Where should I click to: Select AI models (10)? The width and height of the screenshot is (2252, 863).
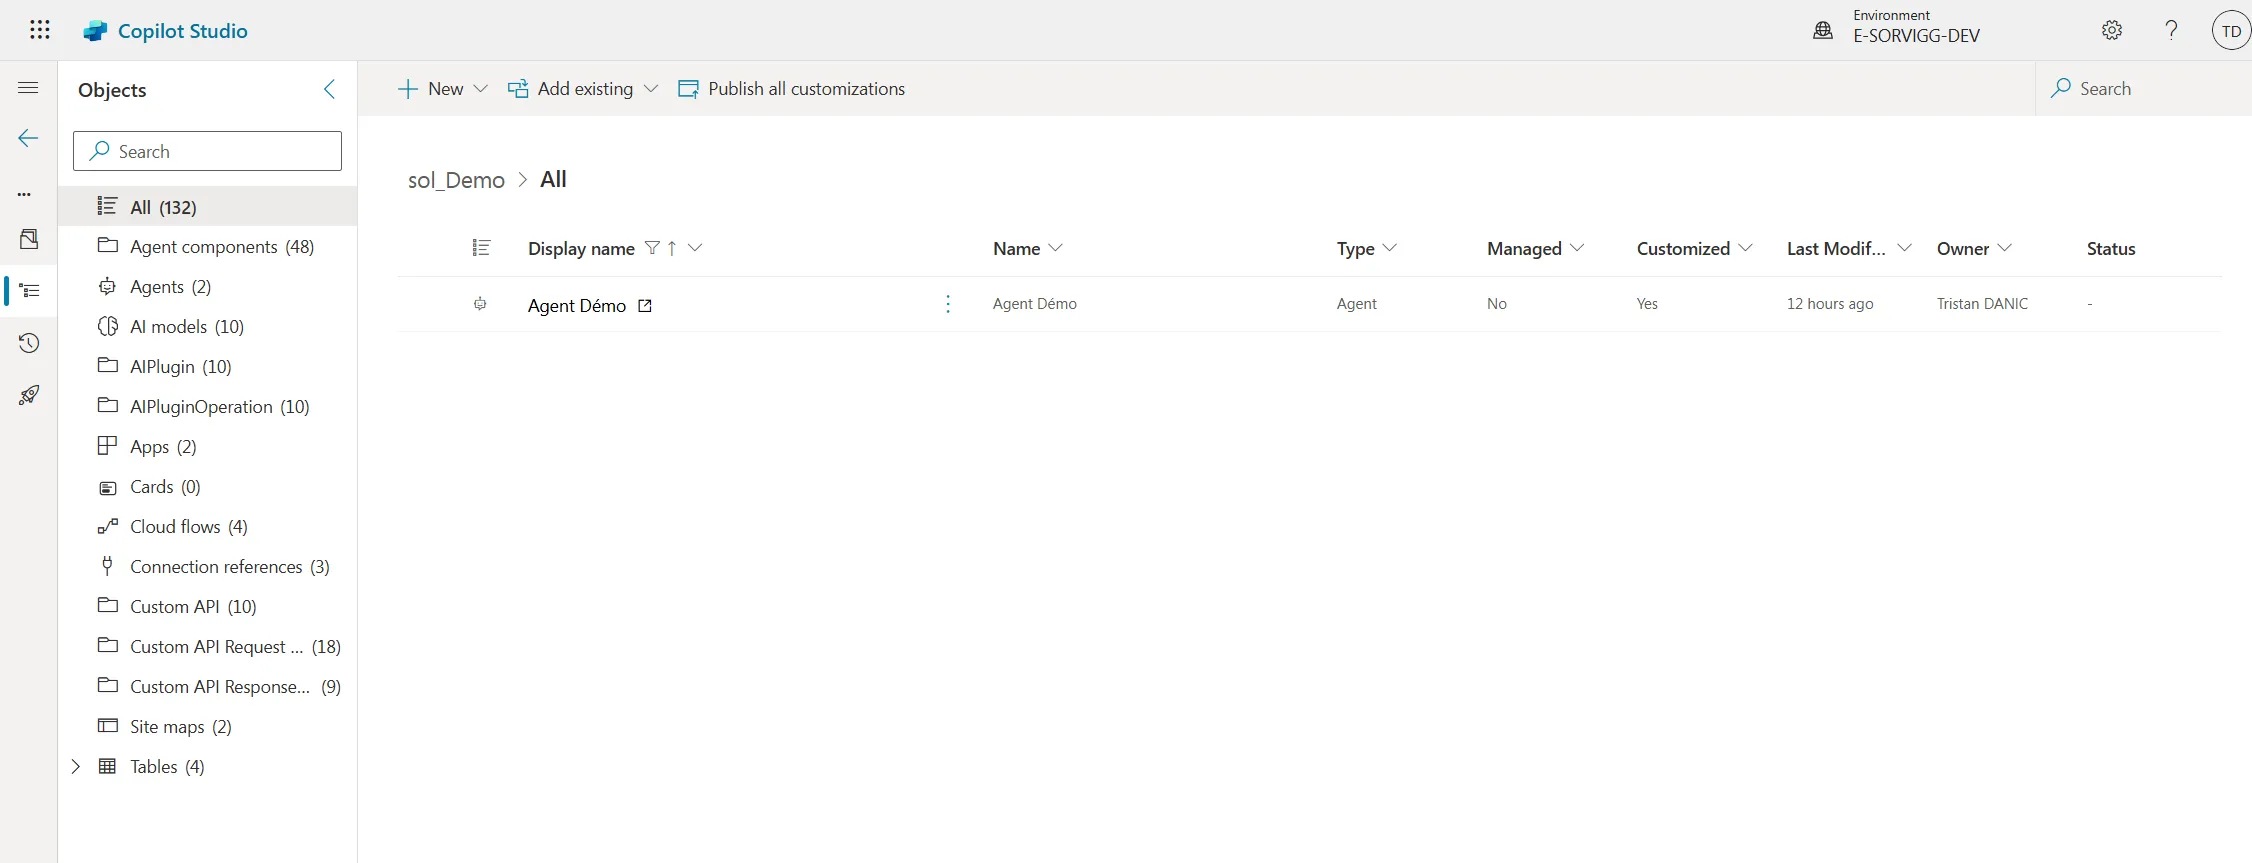coord(208,327)
